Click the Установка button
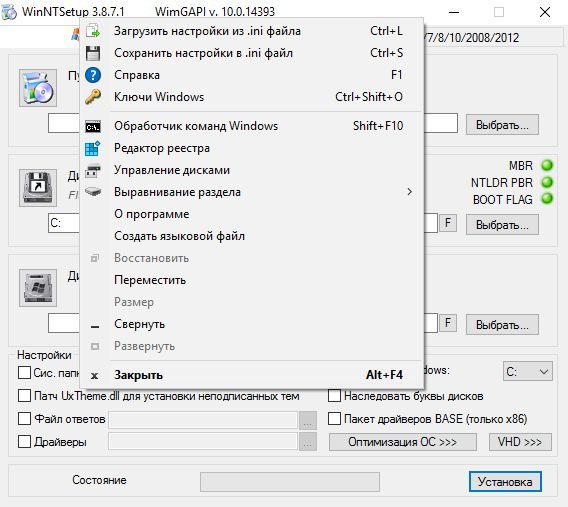Viewport: 568px width, 507px height. (x=505, y=482)
